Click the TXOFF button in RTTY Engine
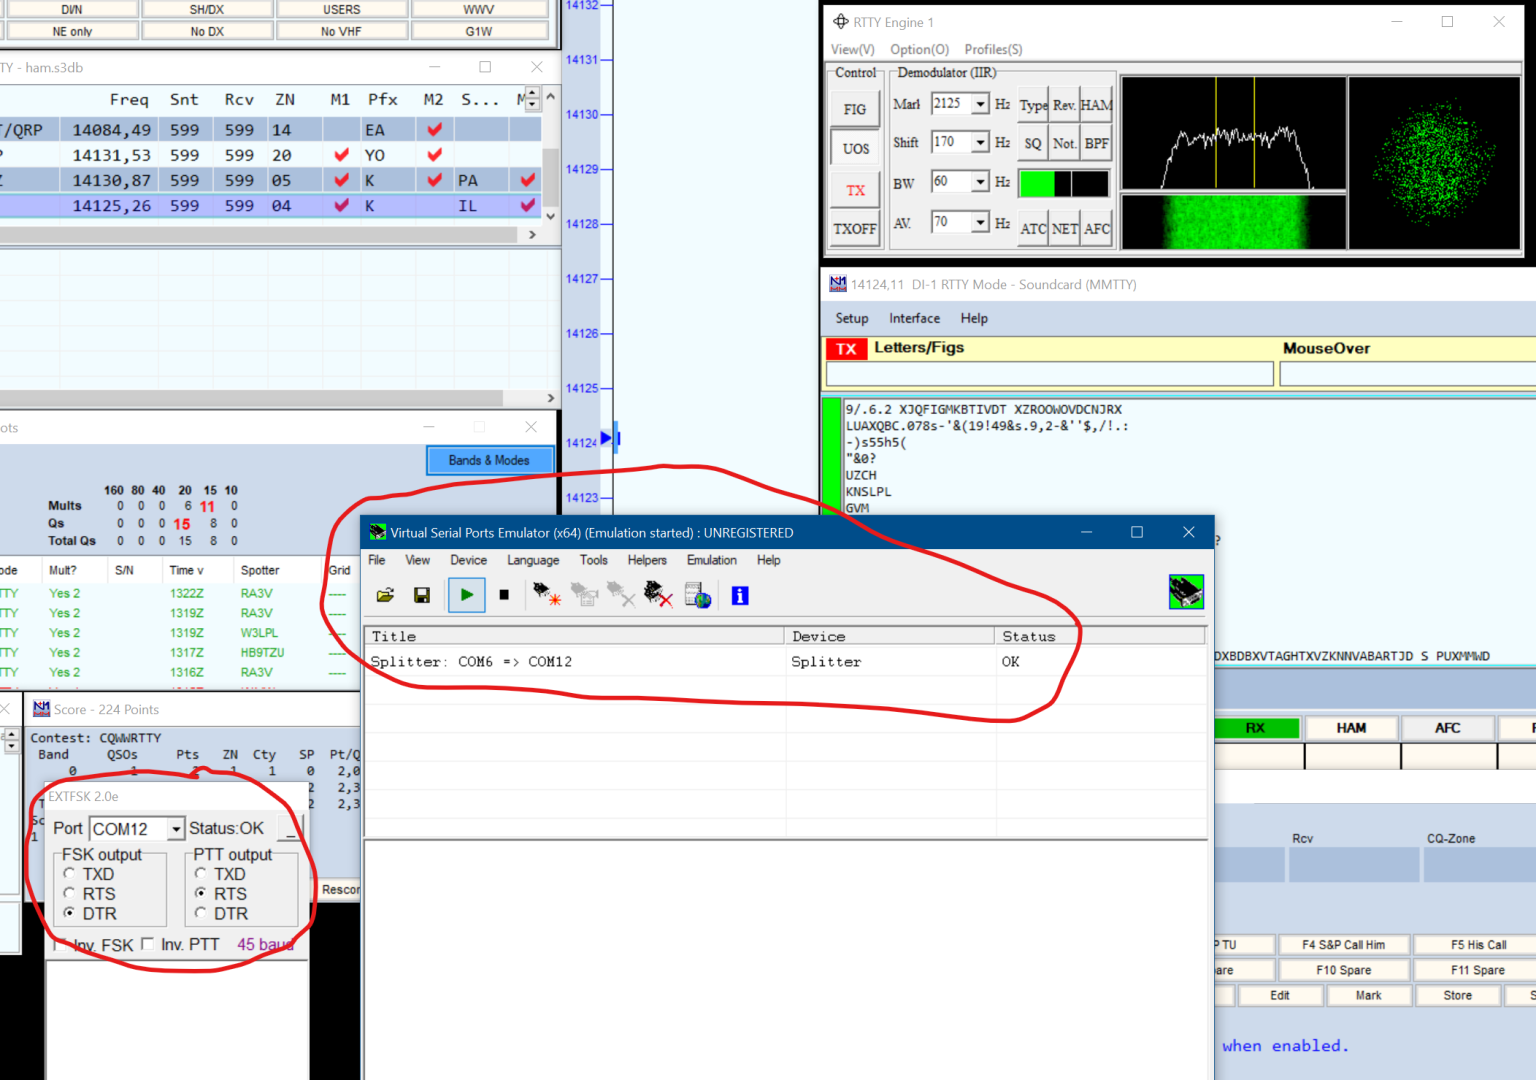The image size is (1536, 1080). click(x=855, y=229)
